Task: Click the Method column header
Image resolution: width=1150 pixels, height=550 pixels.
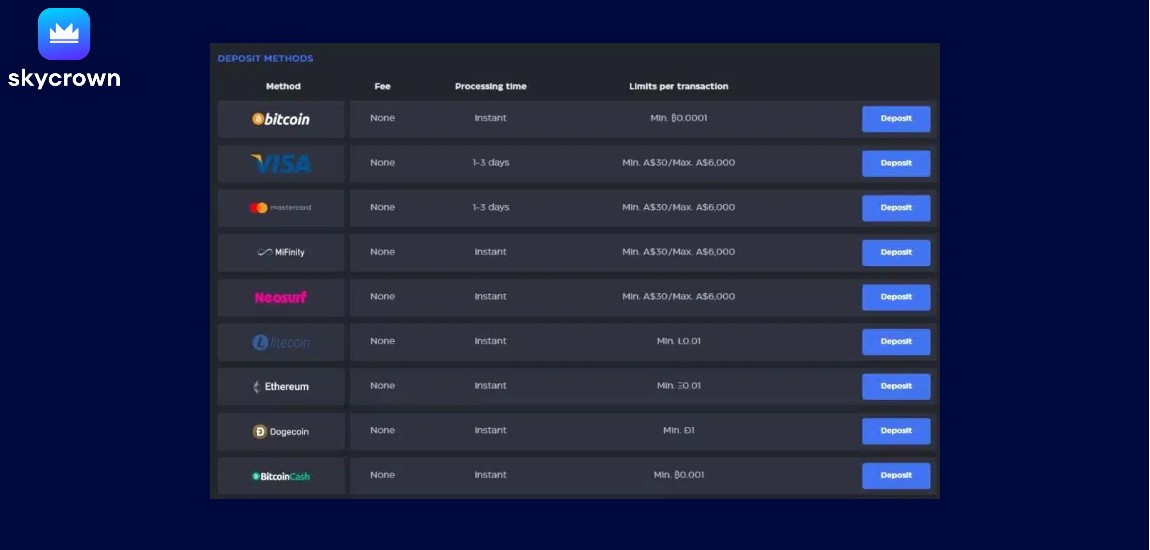Action: [283, 87]
